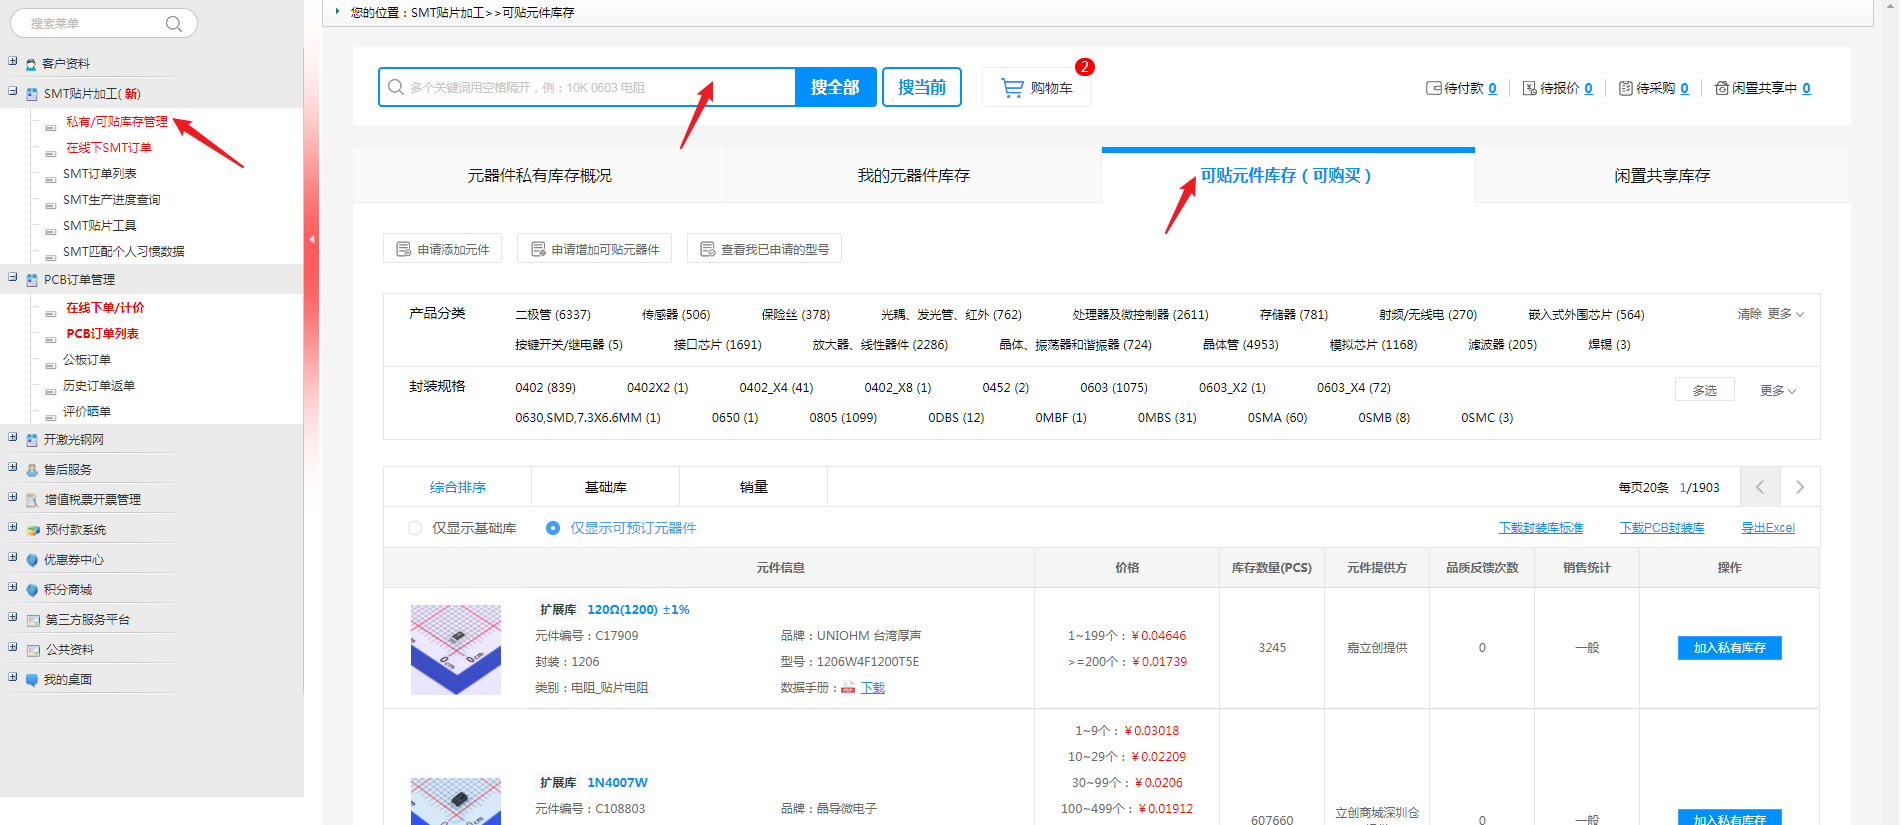This screenshot has height=825, width=1902.
Task: Switch to 我的元器件库存 tab
Action: tap(913, 176)
